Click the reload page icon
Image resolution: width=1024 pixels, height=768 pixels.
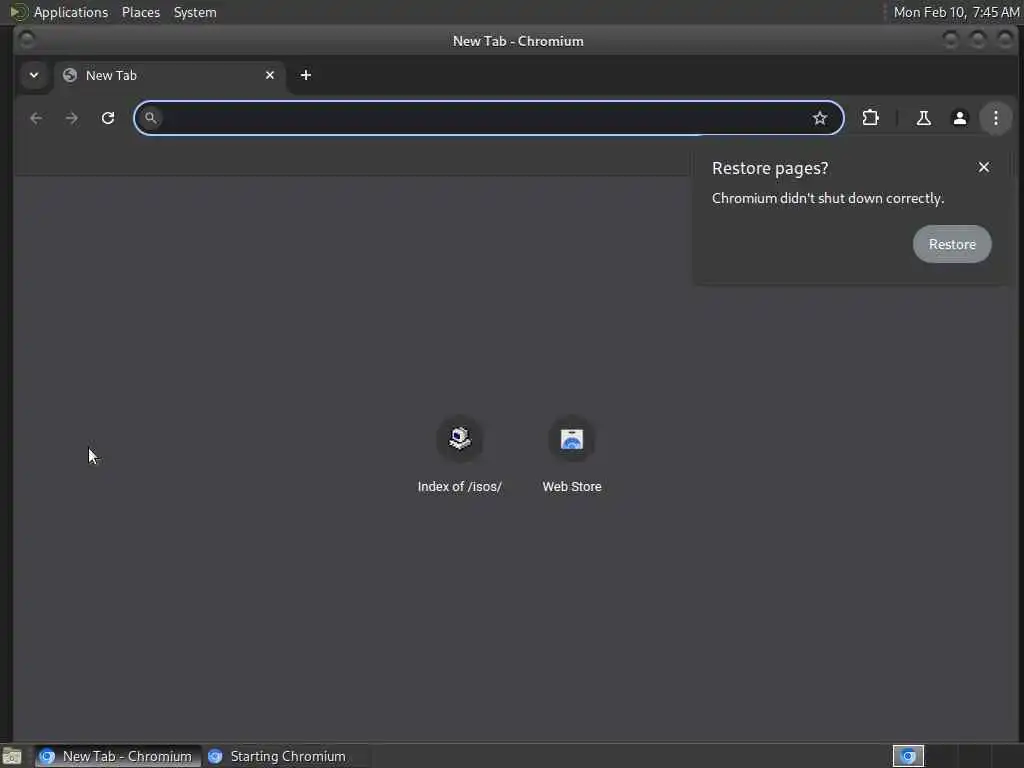tap(108, 118)
